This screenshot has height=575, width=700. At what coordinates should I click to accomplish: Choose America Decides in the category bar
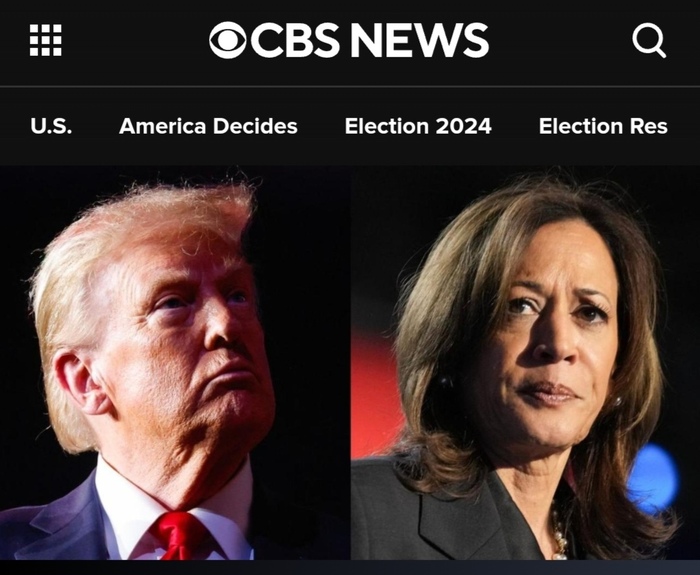(208, 126)
